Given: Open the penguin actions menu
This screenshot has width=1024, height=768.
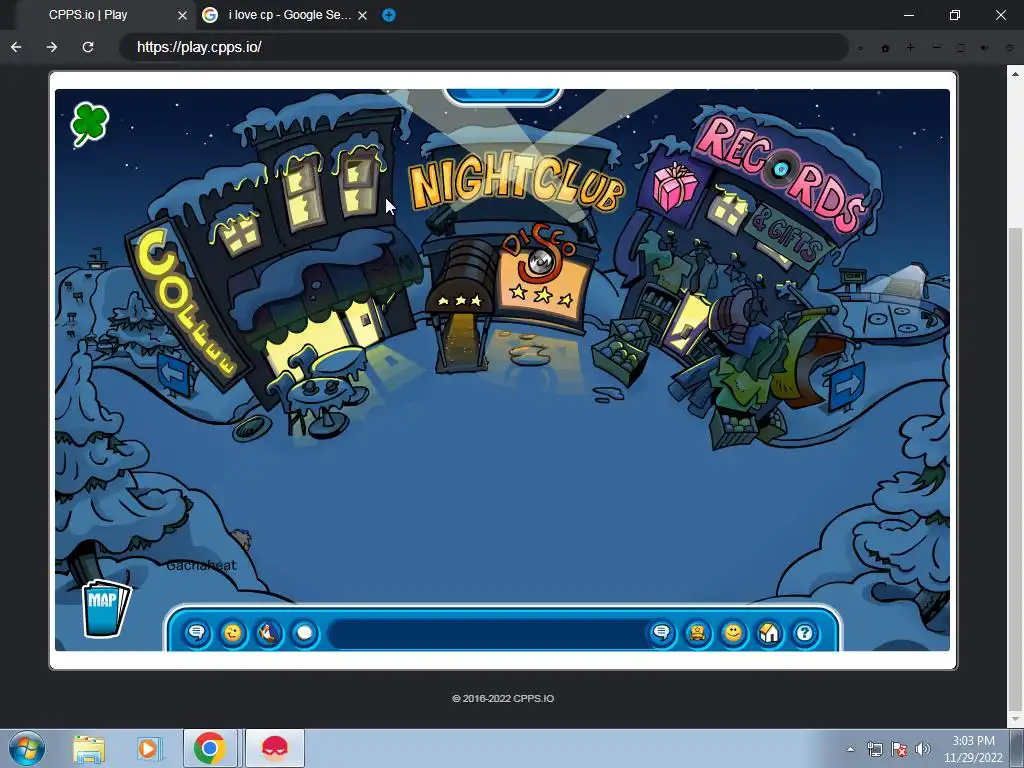Looking at the screenshot, I should (268, 633).
